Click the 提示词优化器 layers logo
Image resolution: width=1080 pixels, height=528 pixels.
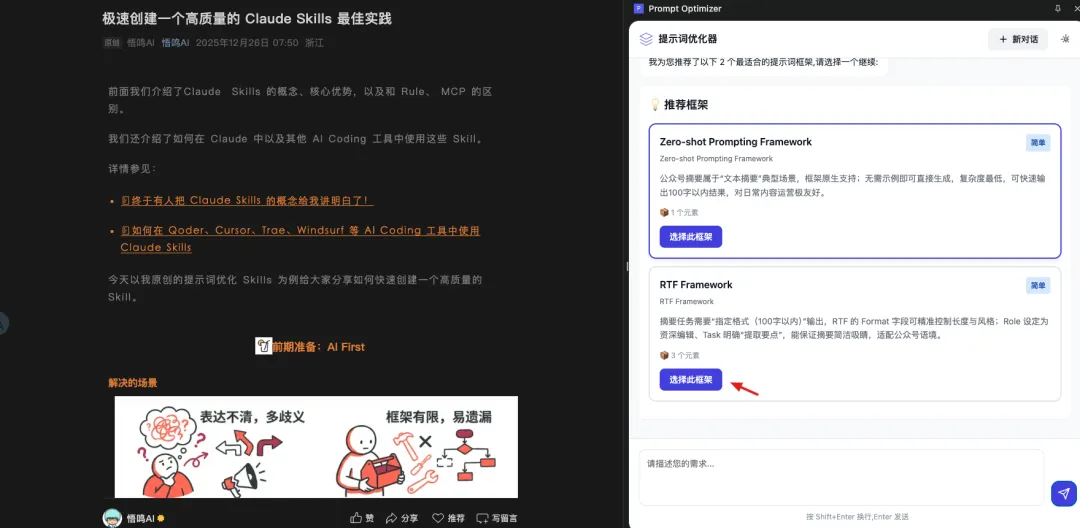645,39
